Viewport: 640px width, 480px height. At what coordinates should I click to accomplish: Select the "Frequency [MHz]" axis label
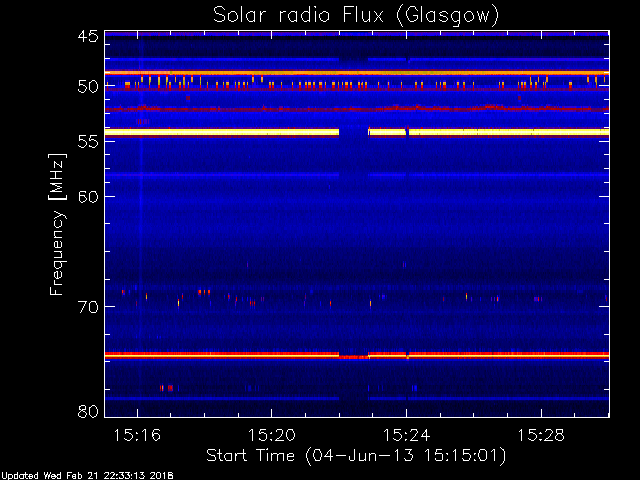(x=57, y=224)
